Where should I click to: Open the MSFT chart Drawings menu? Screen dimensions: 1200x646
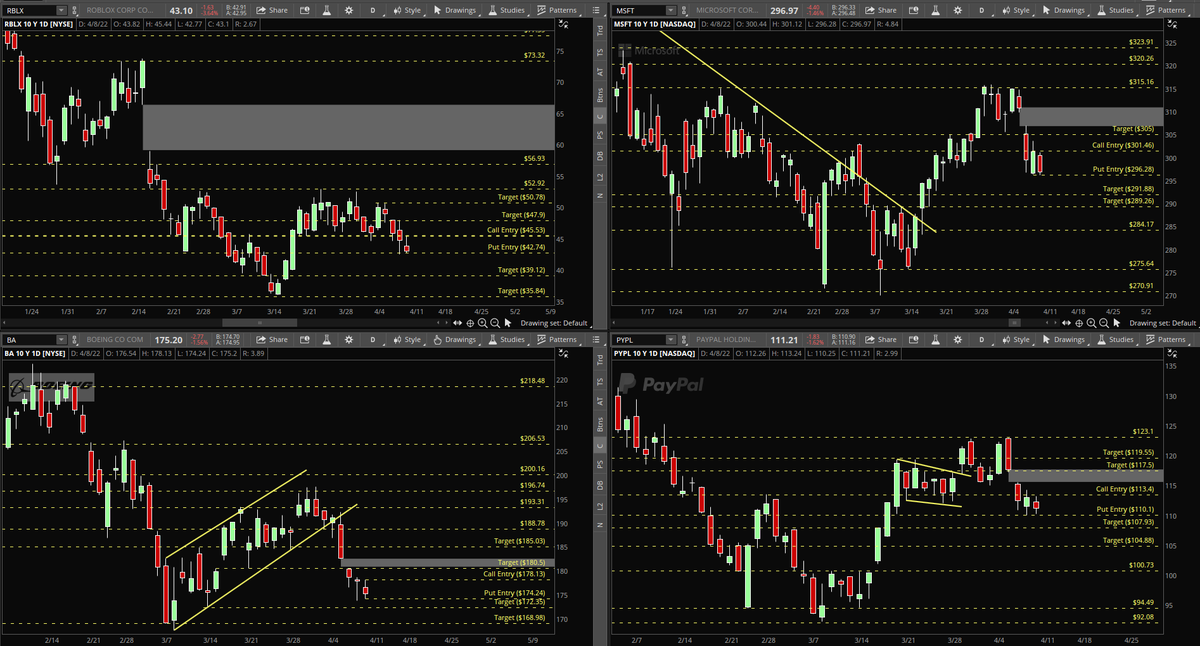[1064, 9]
